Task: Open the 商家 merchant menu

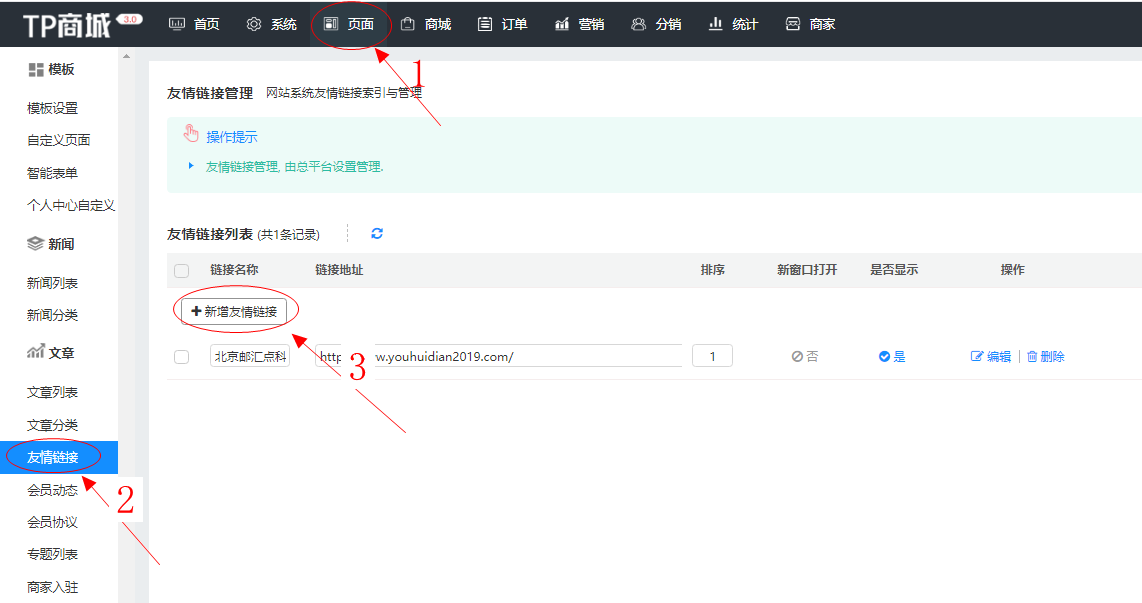Action: pyautogui.click(x=810, y=24)
